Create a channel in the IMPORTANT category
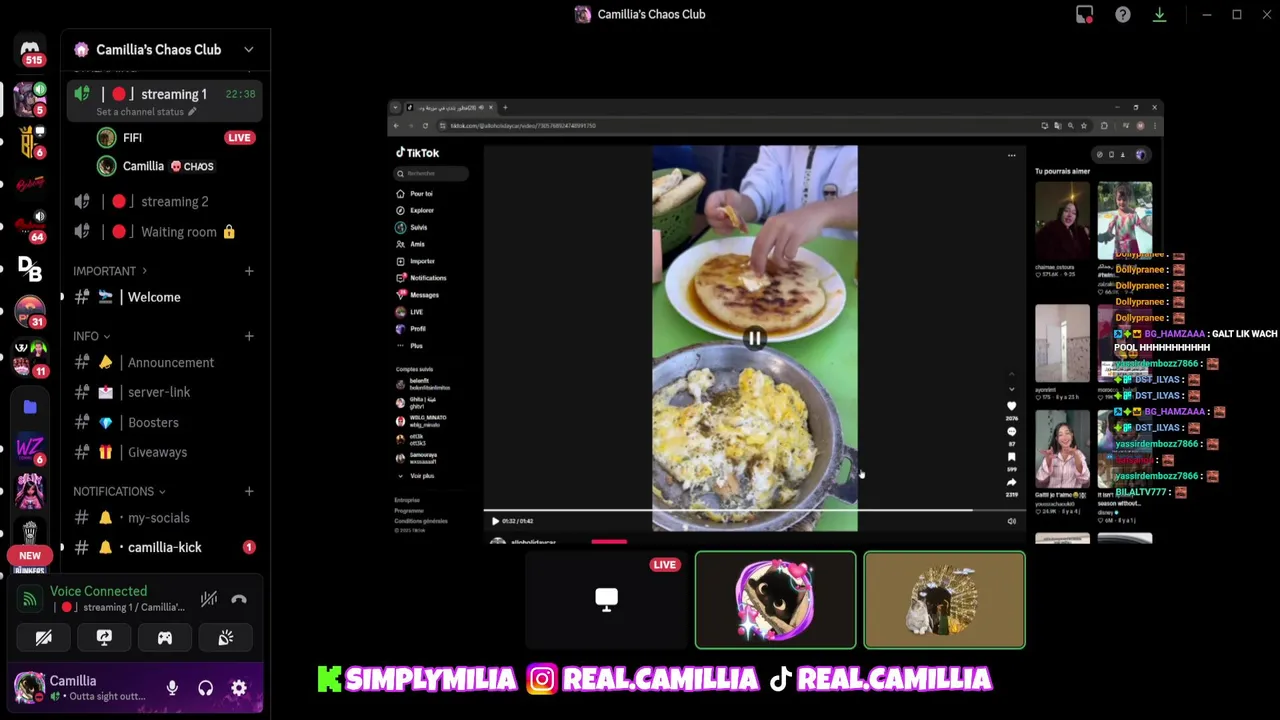This screenshot has height=720, width=1280. click(249, 271)
